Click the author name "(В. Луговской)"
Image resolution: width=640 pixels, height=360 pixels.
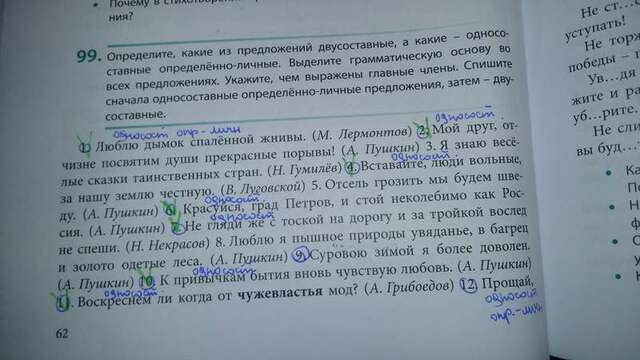tap(263, 188)
